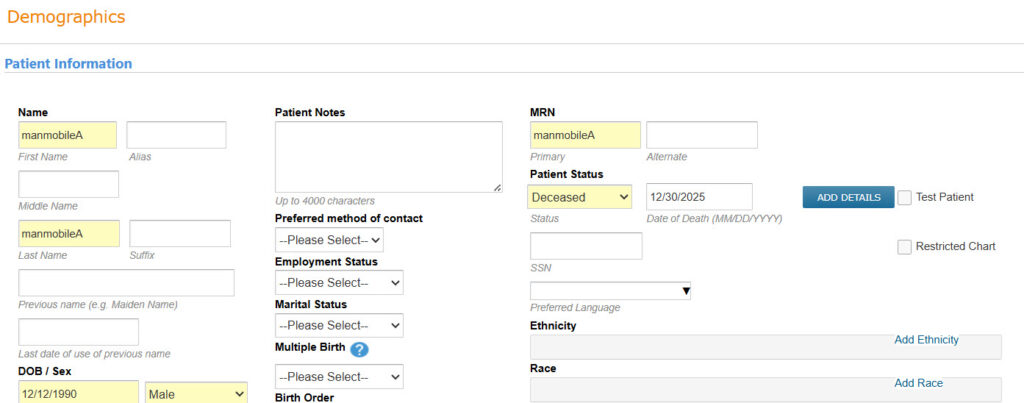Open the Preferred Language combo box
The height and width of the screenshot is (403, 1024).
pyautogui.click(x=610, y=291)
